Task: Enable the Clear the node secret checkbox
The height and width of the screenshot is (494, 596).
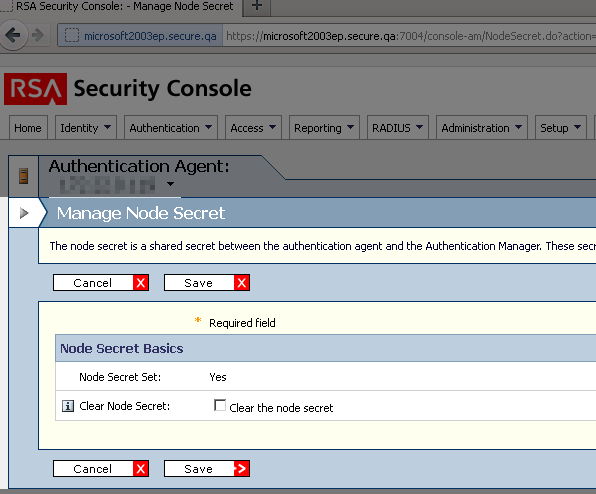Action: point(220,405)
